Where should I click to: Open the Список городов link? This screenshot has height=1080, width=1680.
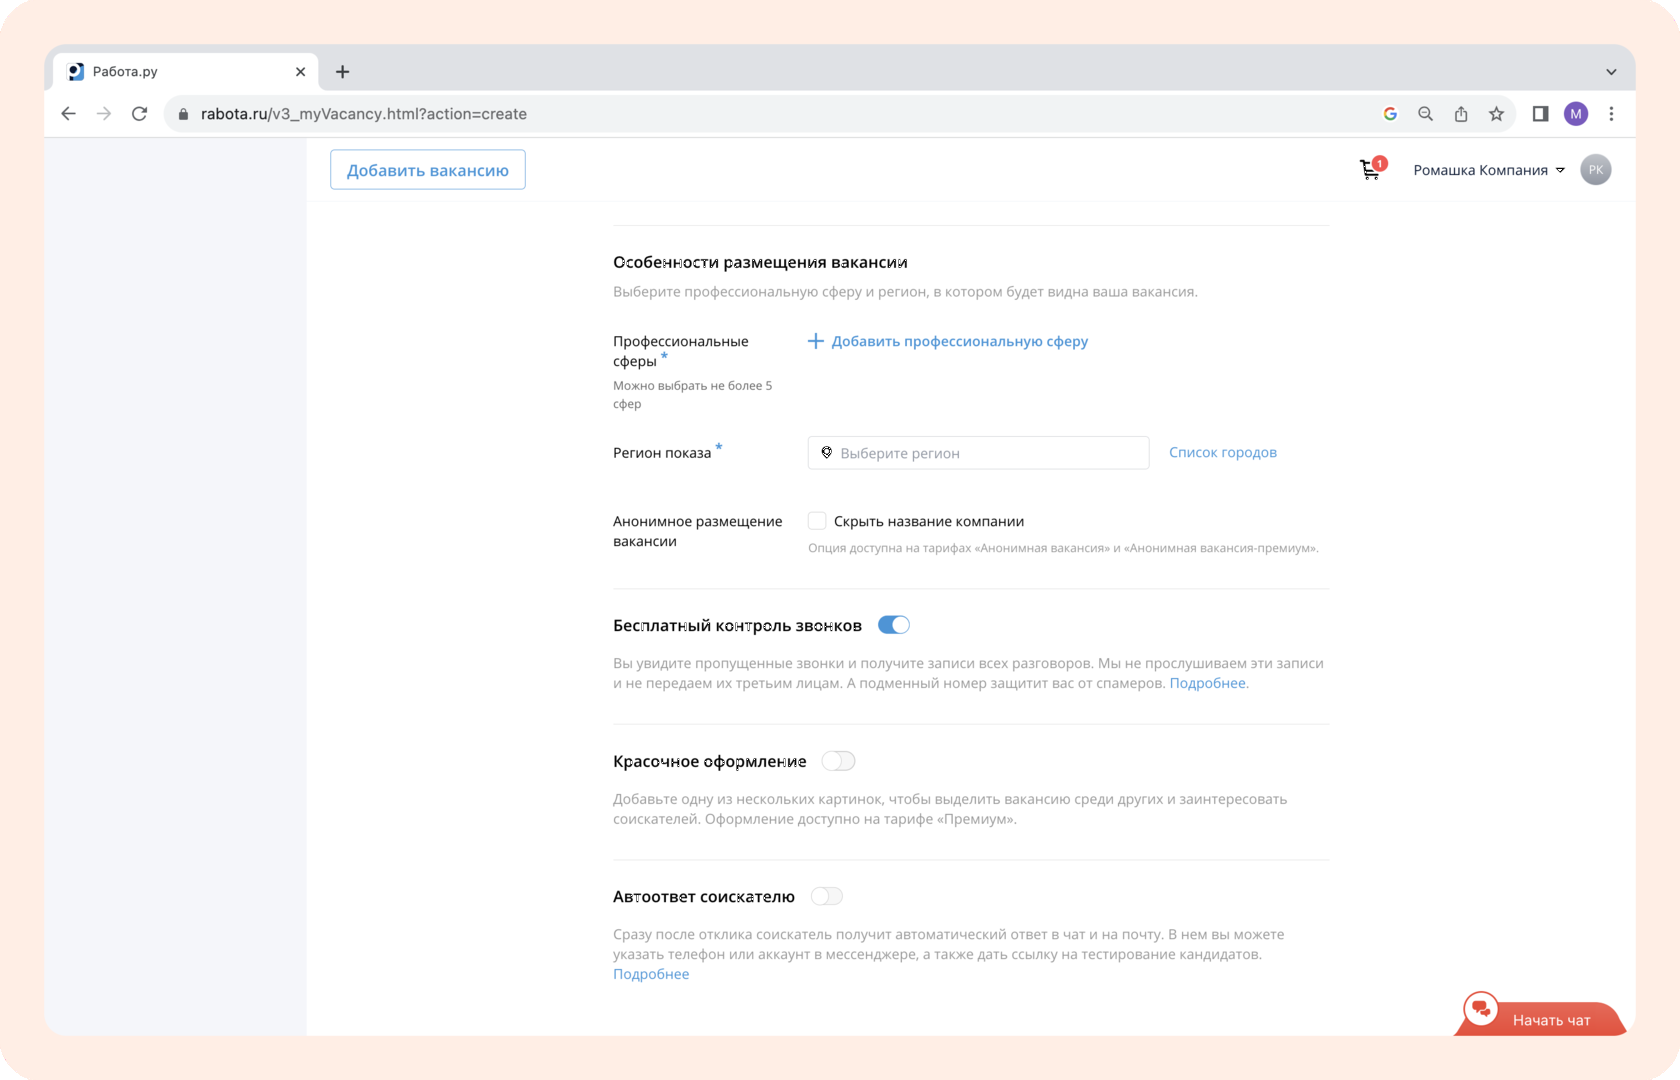[1223, 453]
